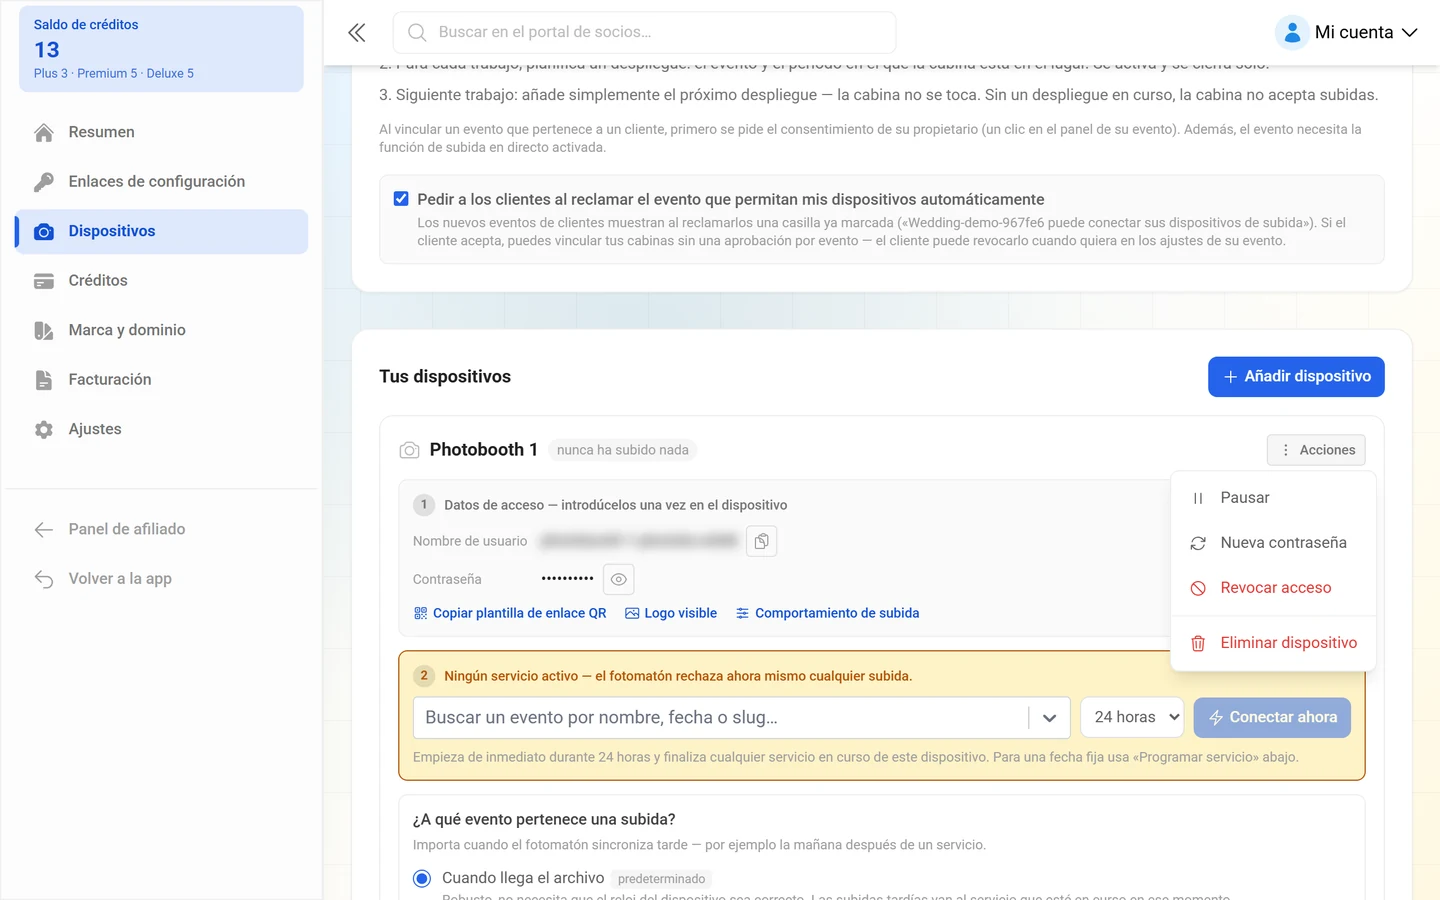Click the Conectar ahora button

(x=1272, y=717)
